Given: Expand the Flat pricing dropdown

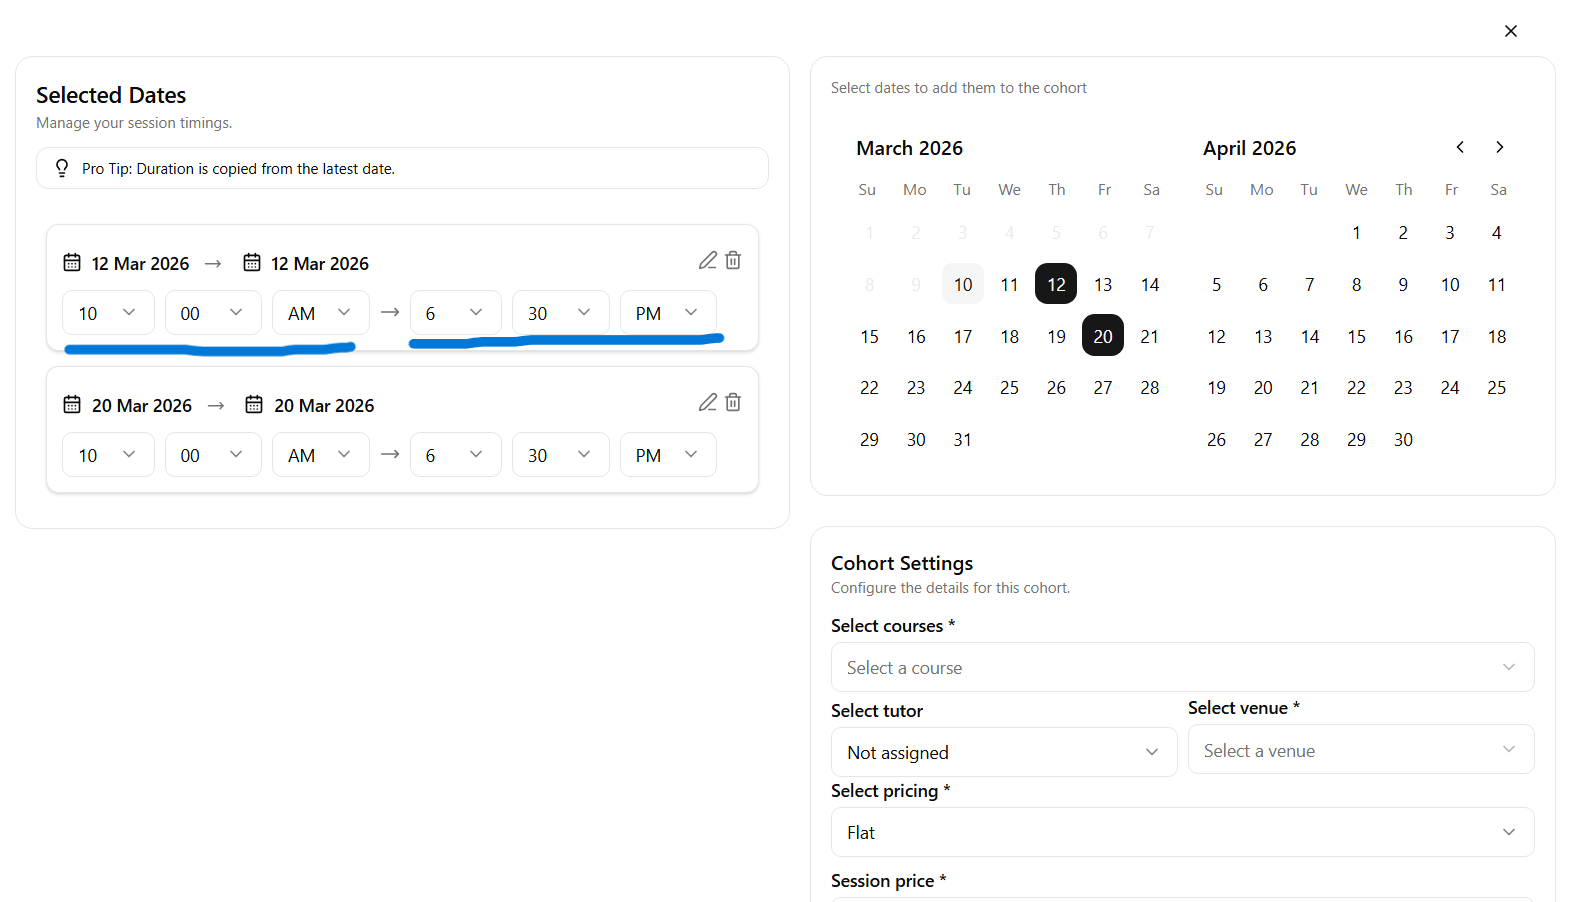Looking at the screenshot, I should [x=1182, y=832].
